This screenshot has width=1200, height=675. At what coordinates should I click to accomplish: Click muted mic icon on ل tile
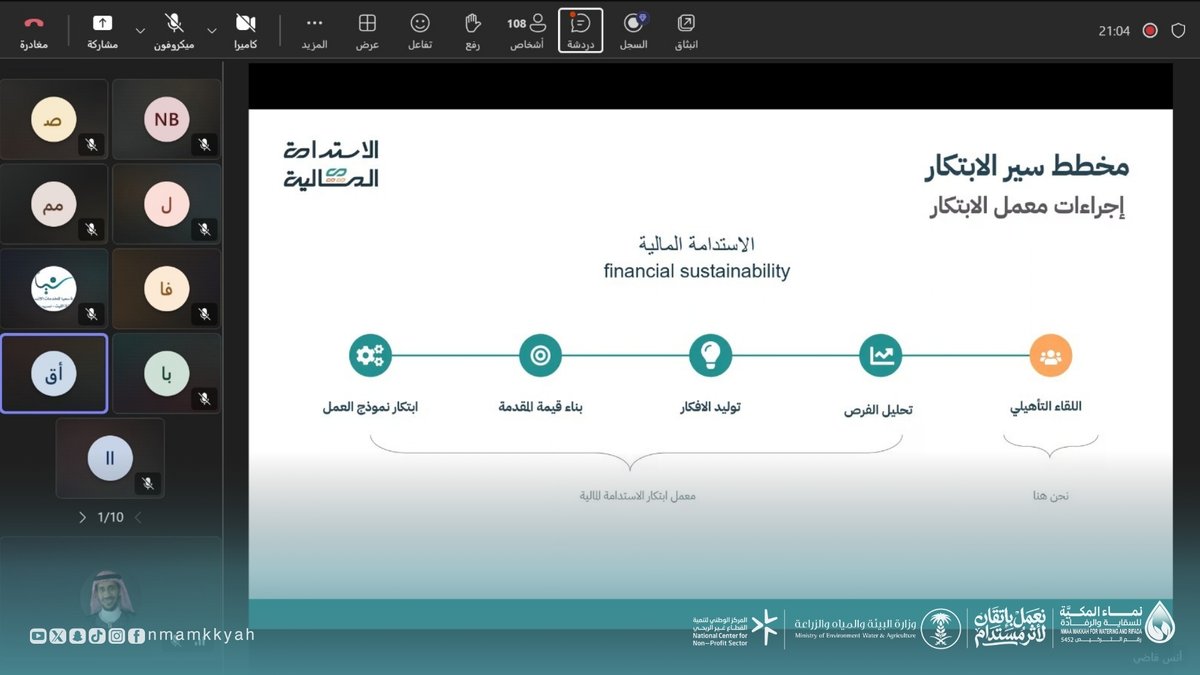(x=204, y=229)
